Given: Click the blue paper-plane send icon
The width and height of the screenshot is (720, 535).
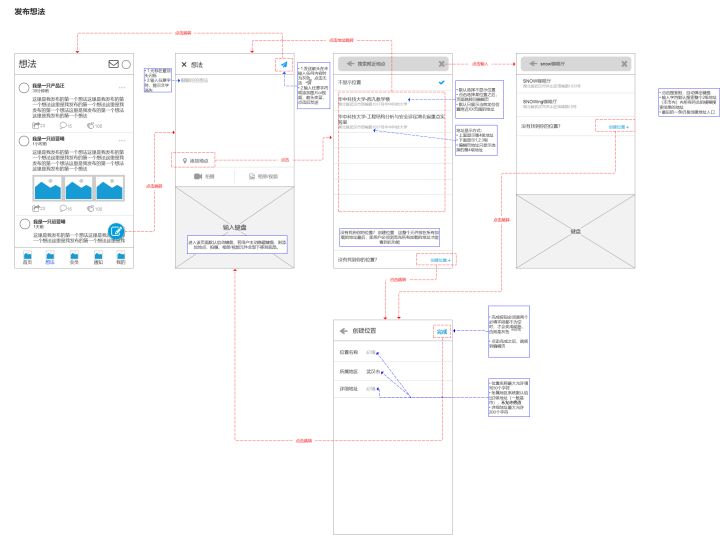Looking at the screenshot, I should (284, 65).
